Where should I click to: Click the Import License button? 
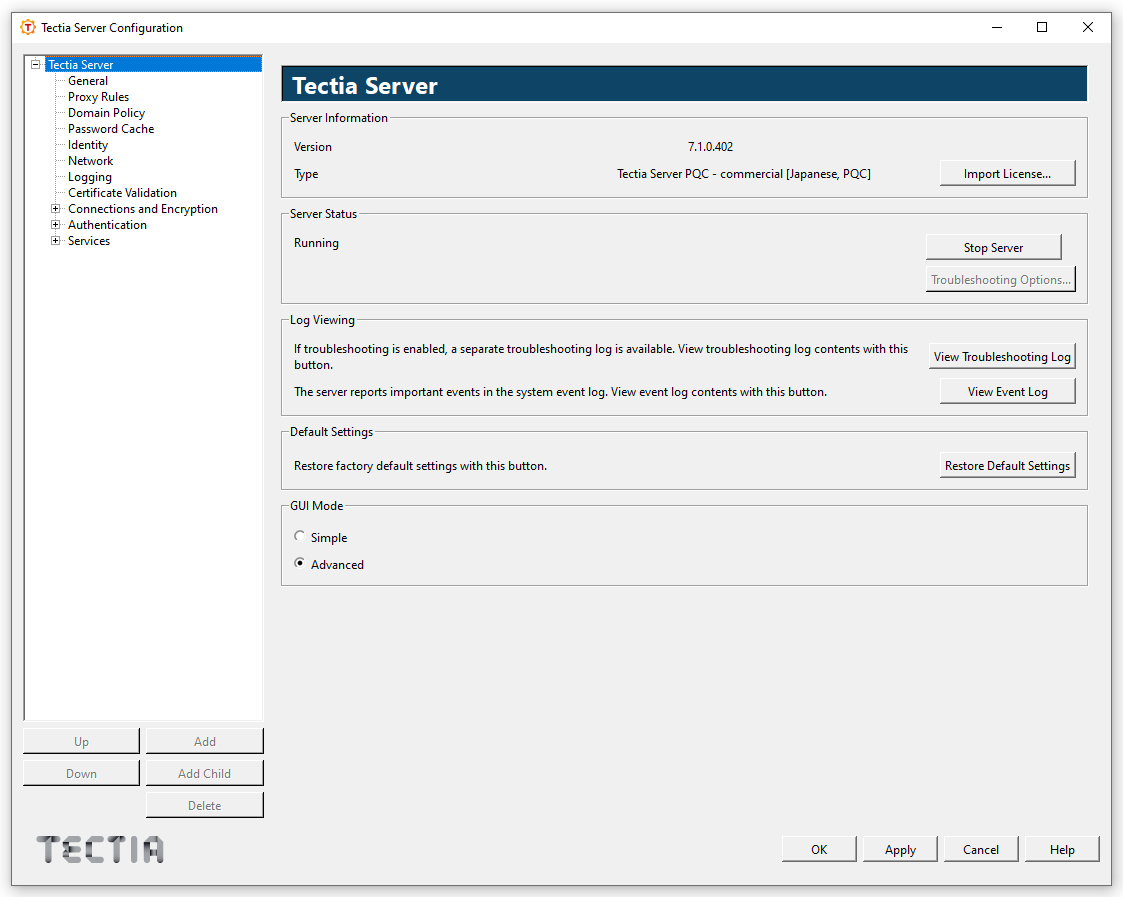pyautogui.click(x=1007, y=173)
